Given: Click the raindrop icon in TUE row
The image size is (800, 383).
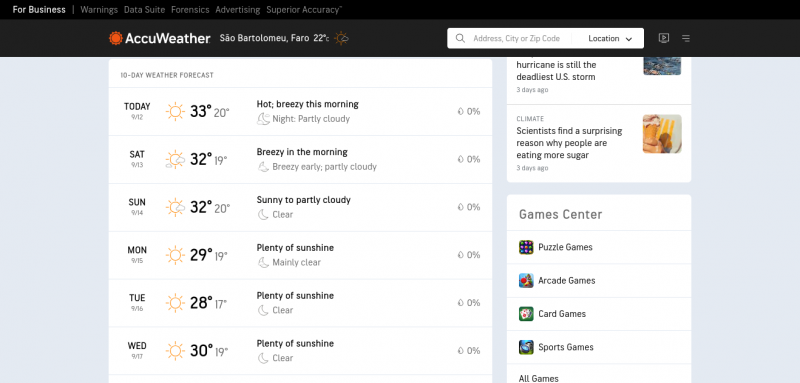Looking at the screenshot, I should coord(460,303).
